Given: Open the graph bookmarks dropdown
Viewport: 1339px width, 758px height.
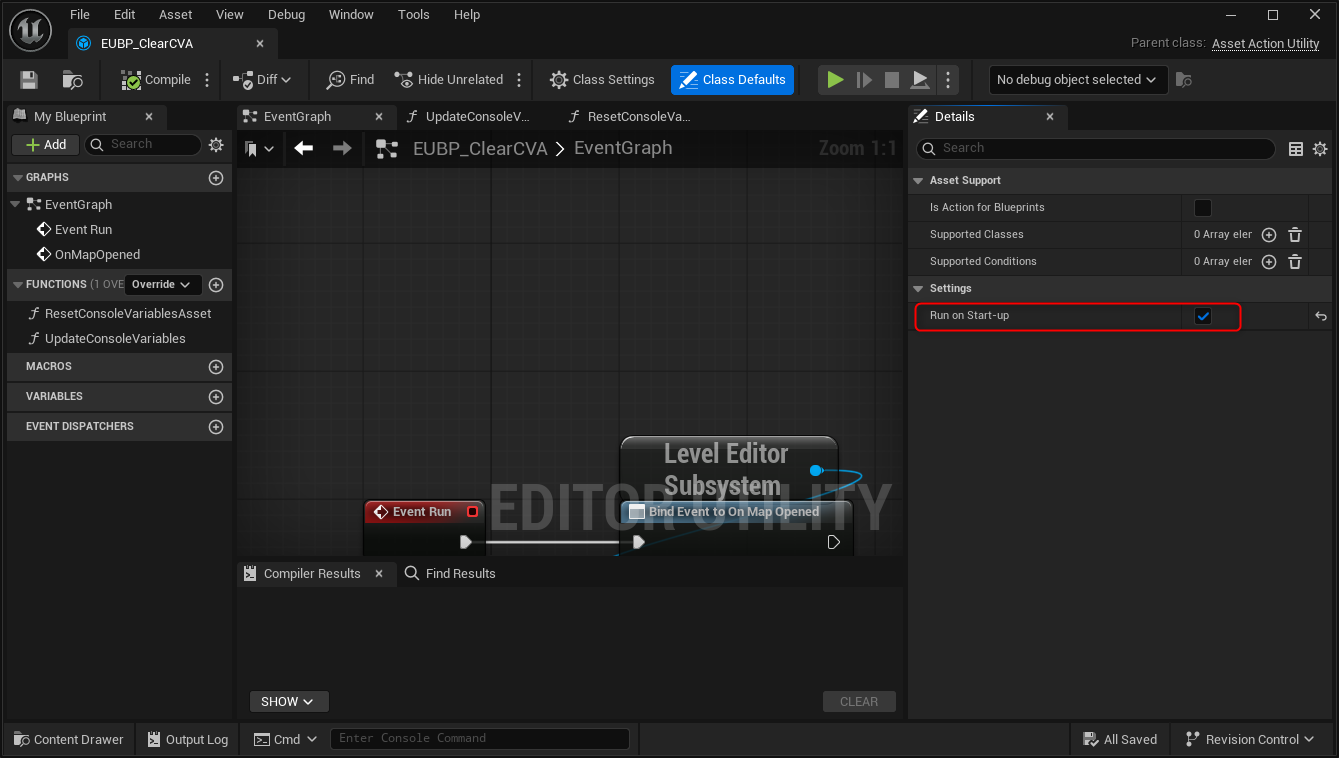Looking at the screenshot, I should (260, 149).
